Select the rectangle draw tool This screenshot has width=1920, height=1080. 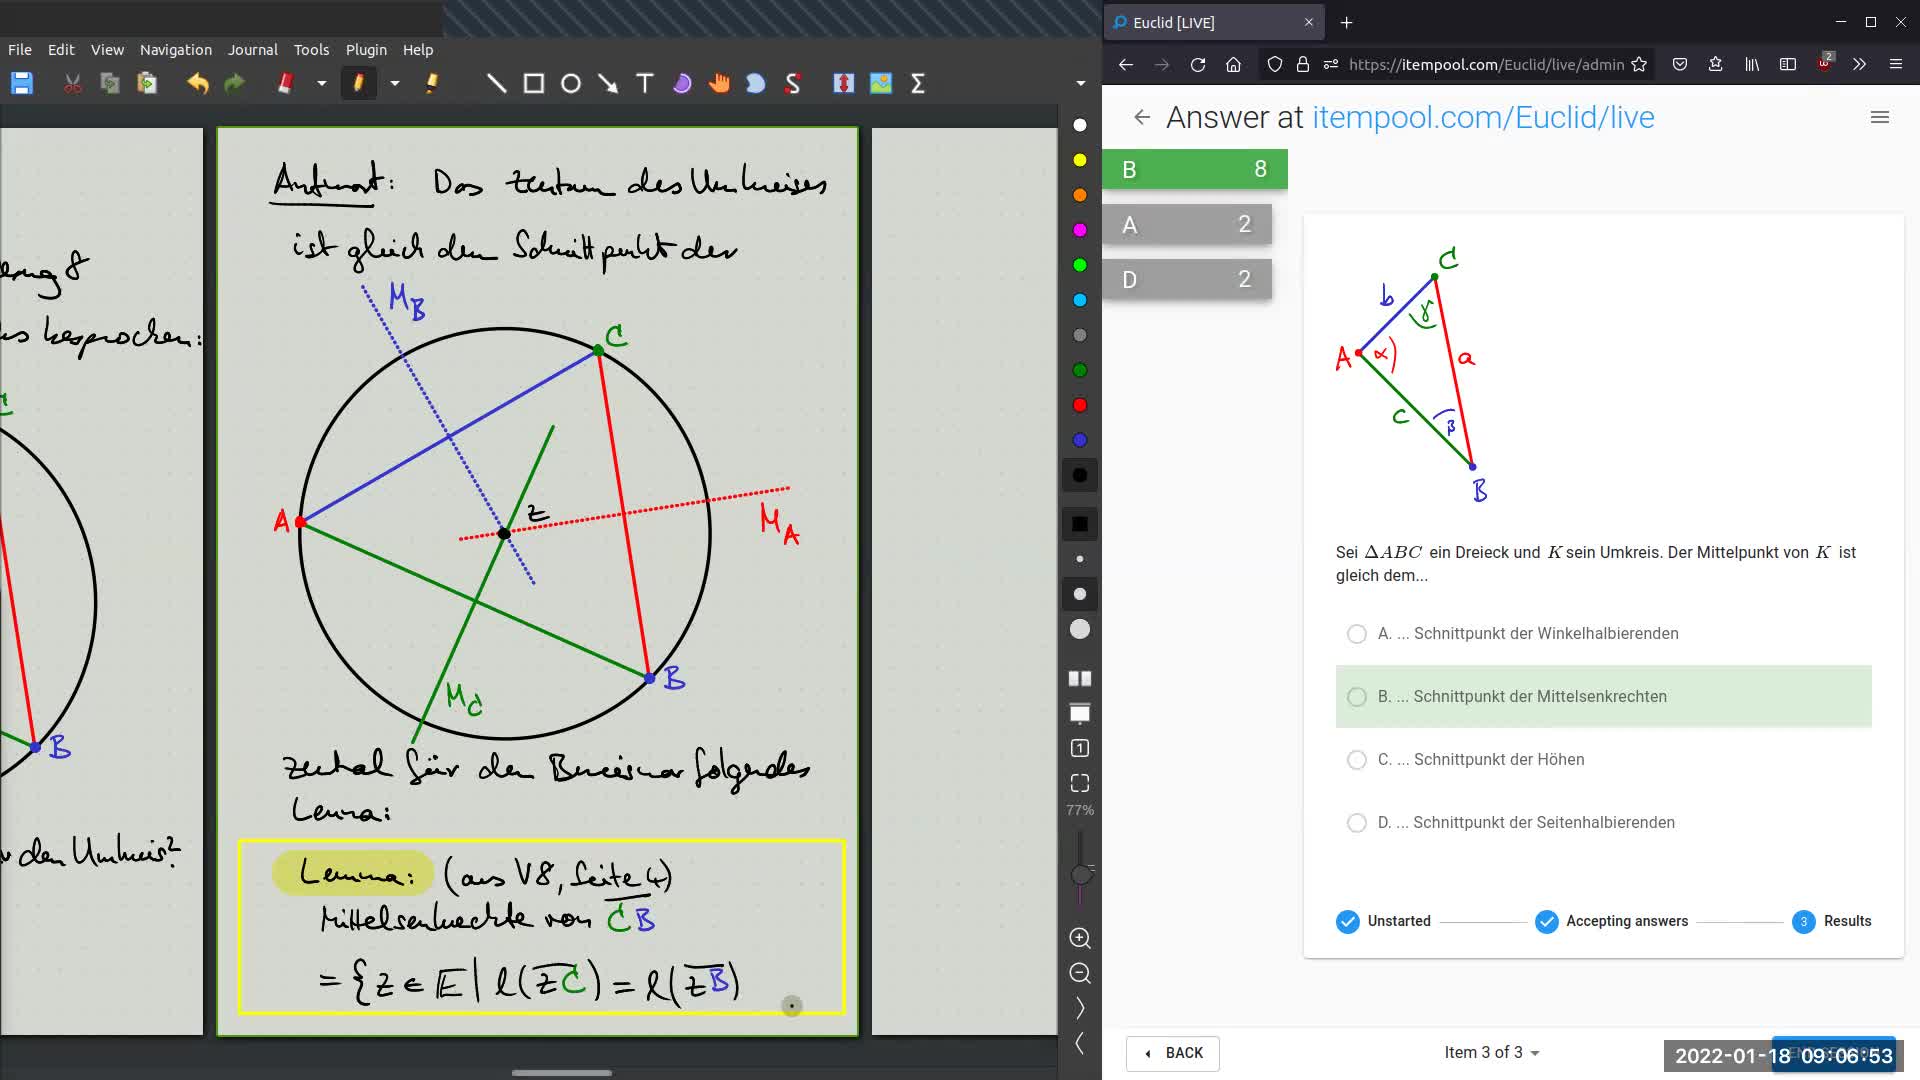tap(533, 84)
